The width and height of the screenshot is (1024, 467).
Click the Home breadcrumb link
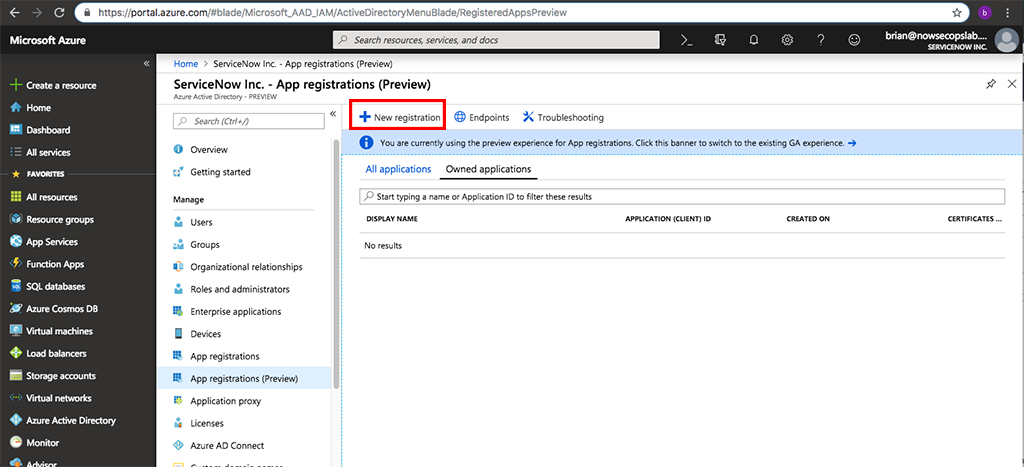click(x=186, y=64)
